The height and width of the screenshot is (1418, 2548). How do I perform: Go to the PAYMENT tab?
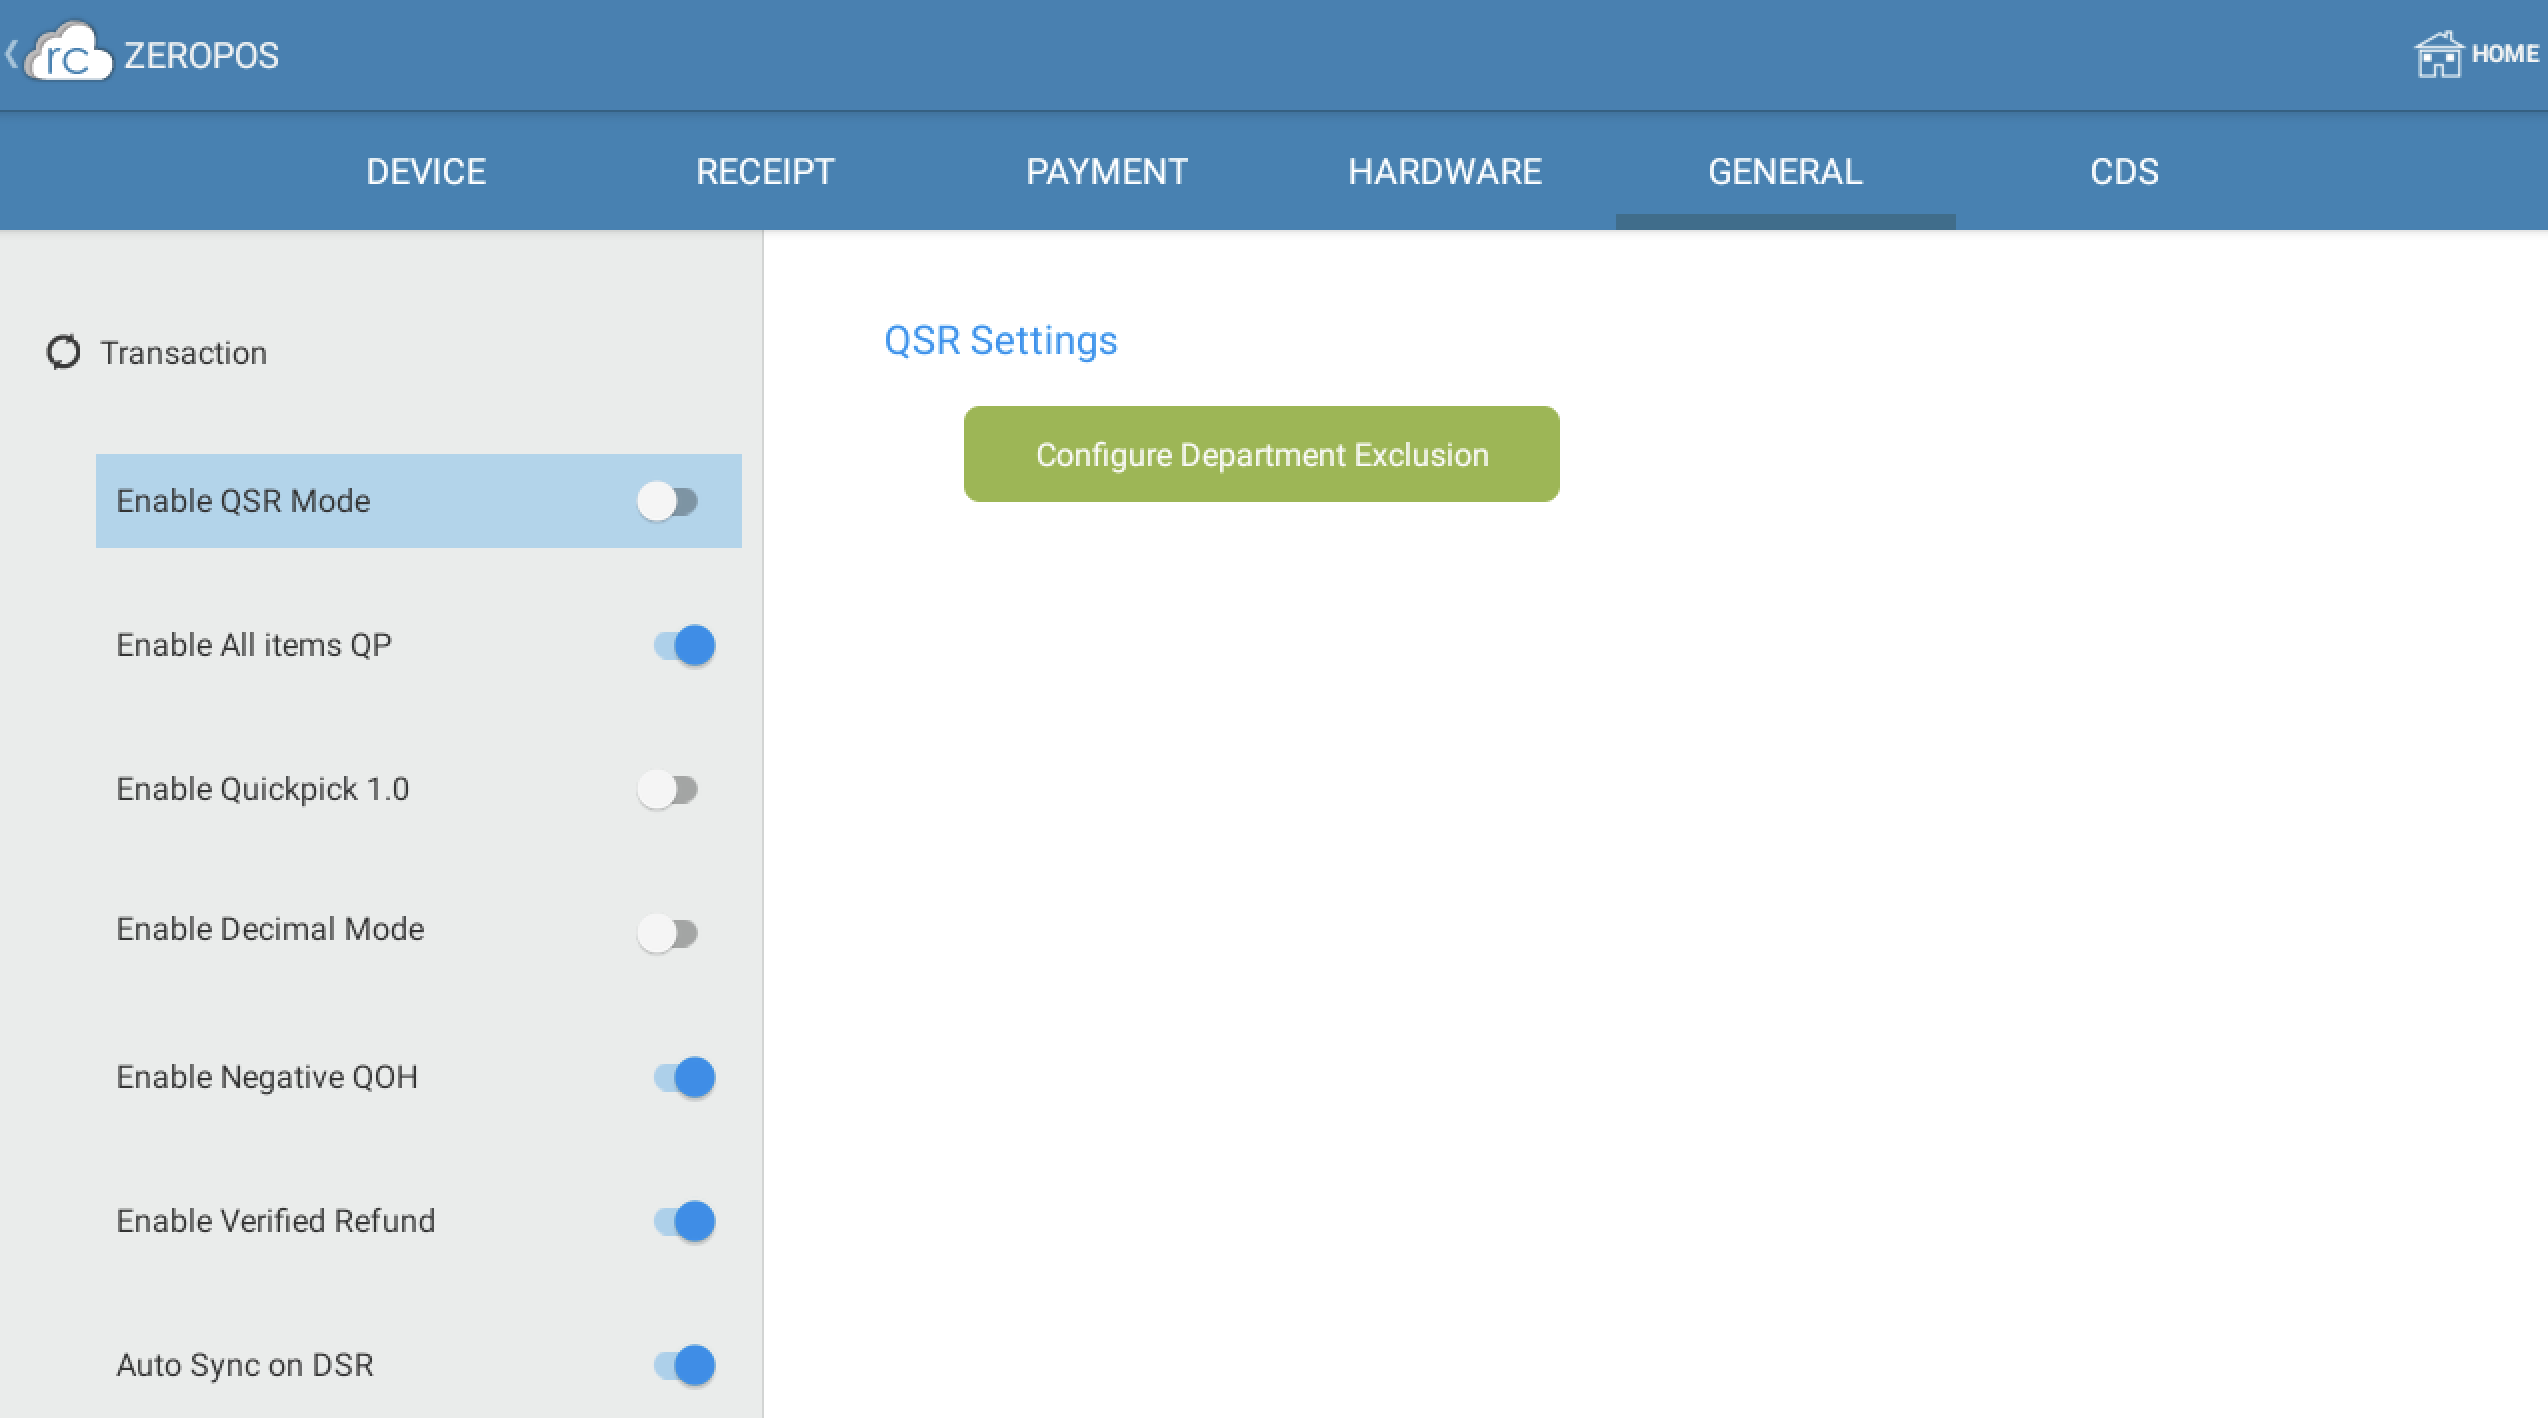pos(1106,171)
